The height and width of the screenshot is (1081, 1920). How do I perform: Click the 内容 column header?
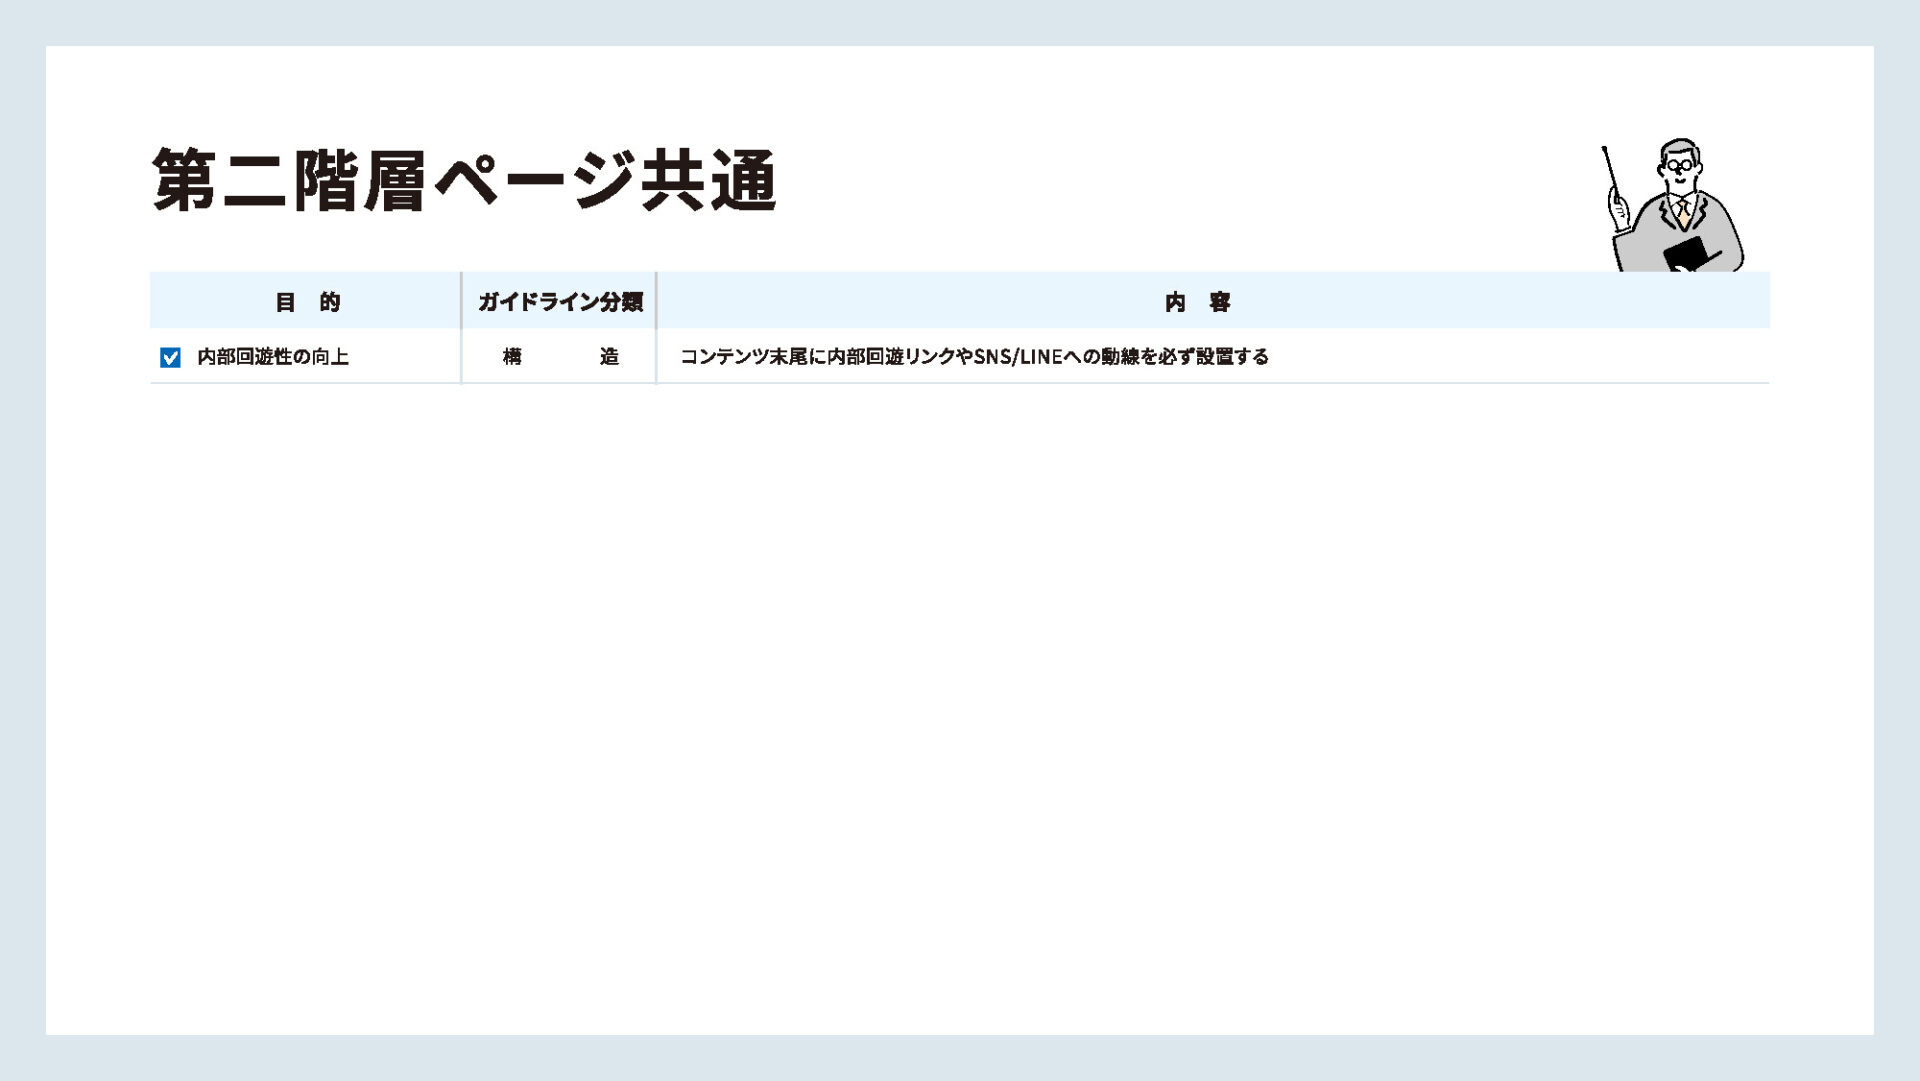(x=1197, y=302)
